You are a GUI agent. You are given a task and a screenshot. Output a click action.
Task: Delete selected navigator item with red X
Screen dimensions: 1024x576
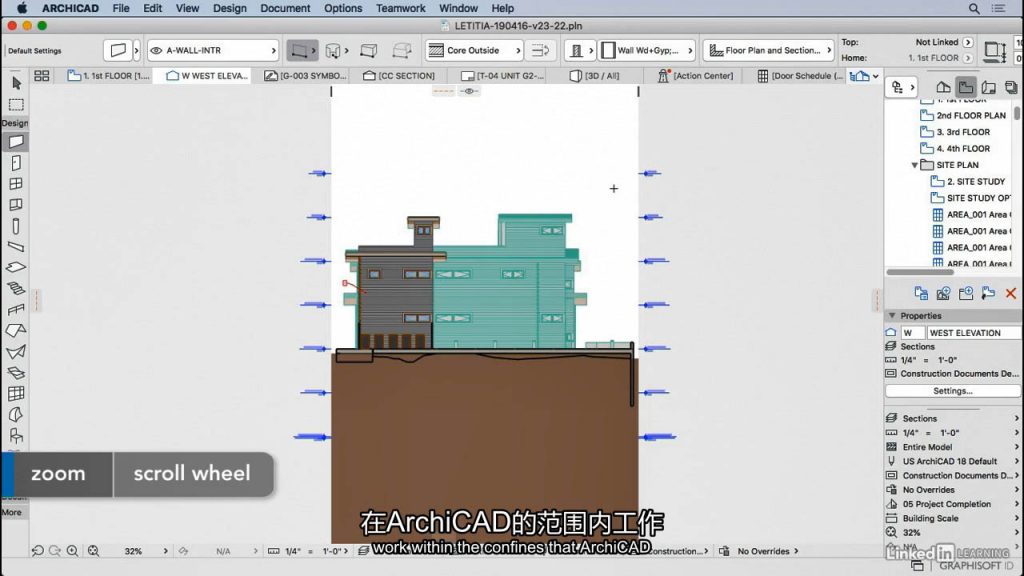[1011, 293]
